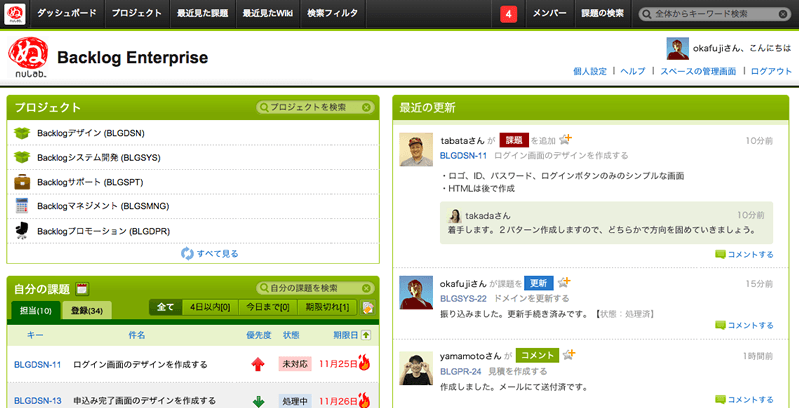Viewport: 799px width, 408px height.
Task: Open the 個人設定 link
Action: [x=590, y=71]
